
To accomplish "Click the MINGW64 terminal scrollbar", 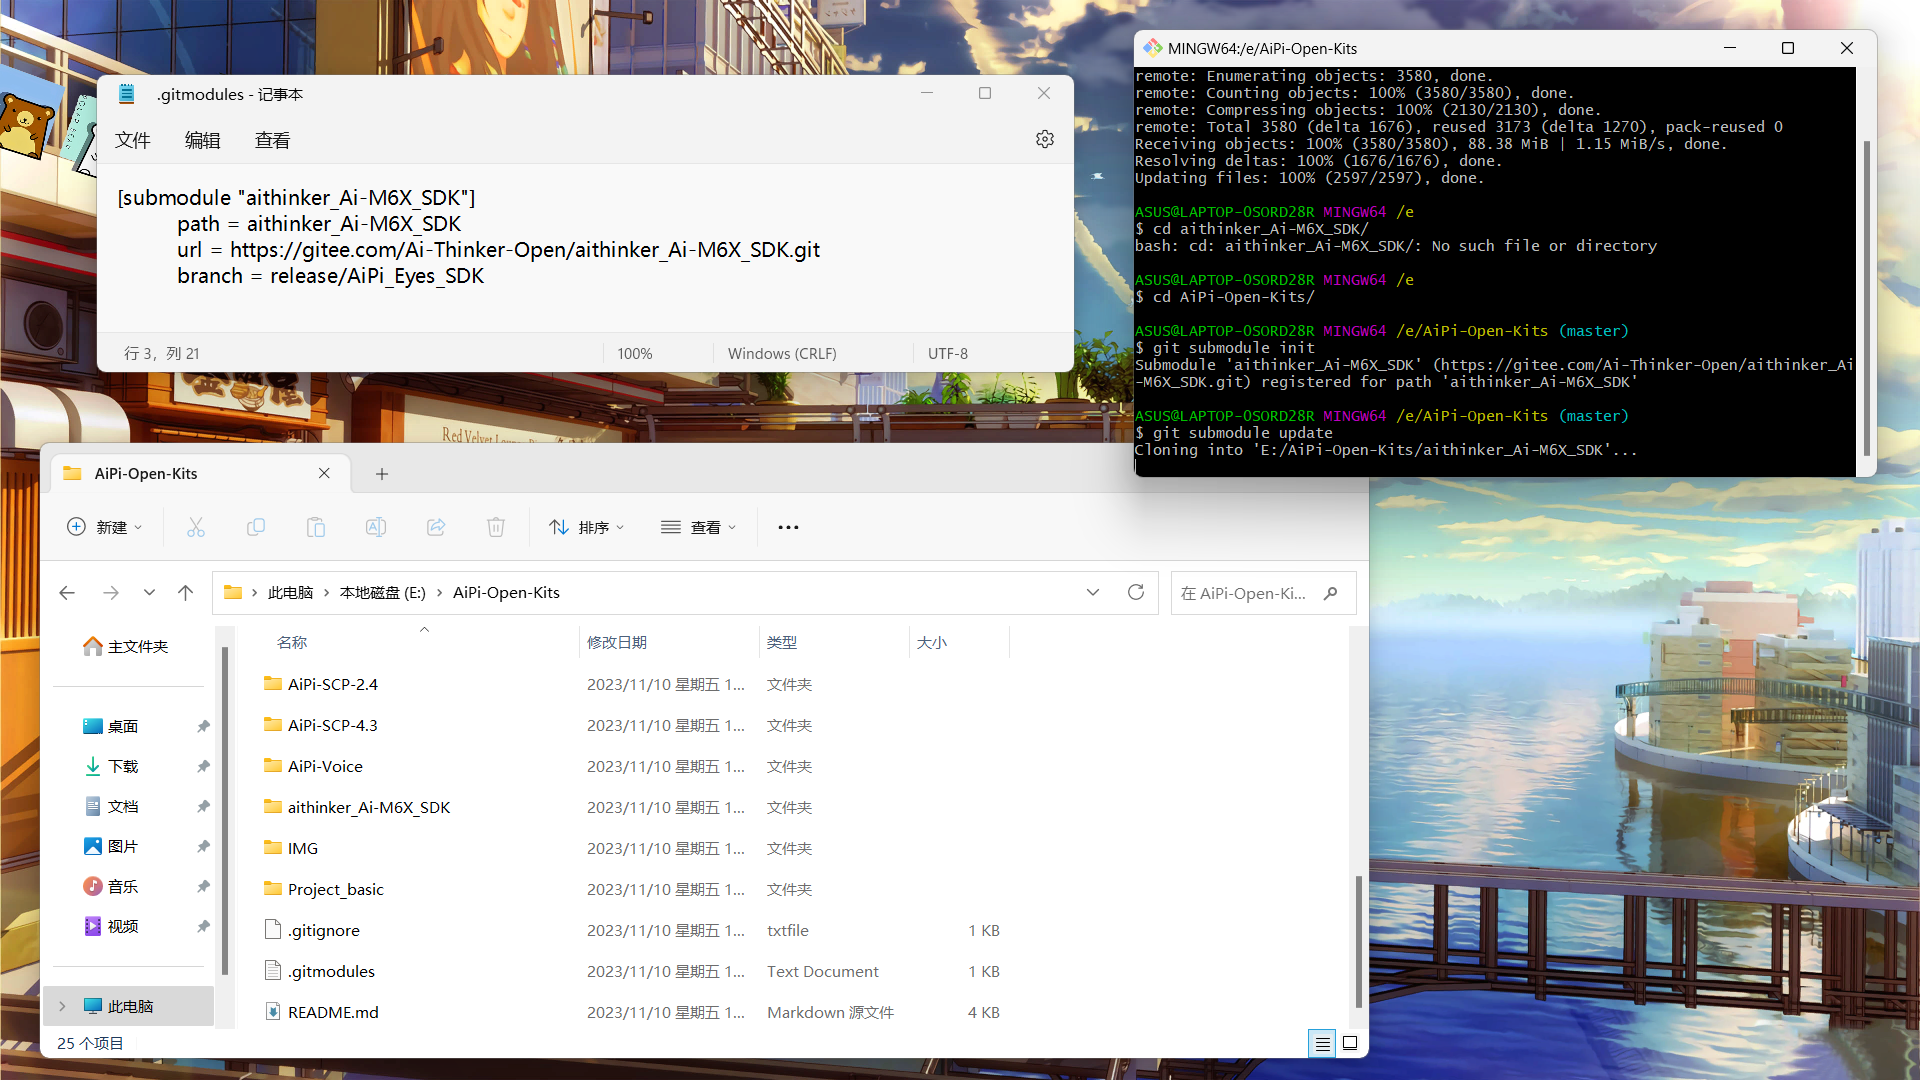I will [x=1866, y=298].
